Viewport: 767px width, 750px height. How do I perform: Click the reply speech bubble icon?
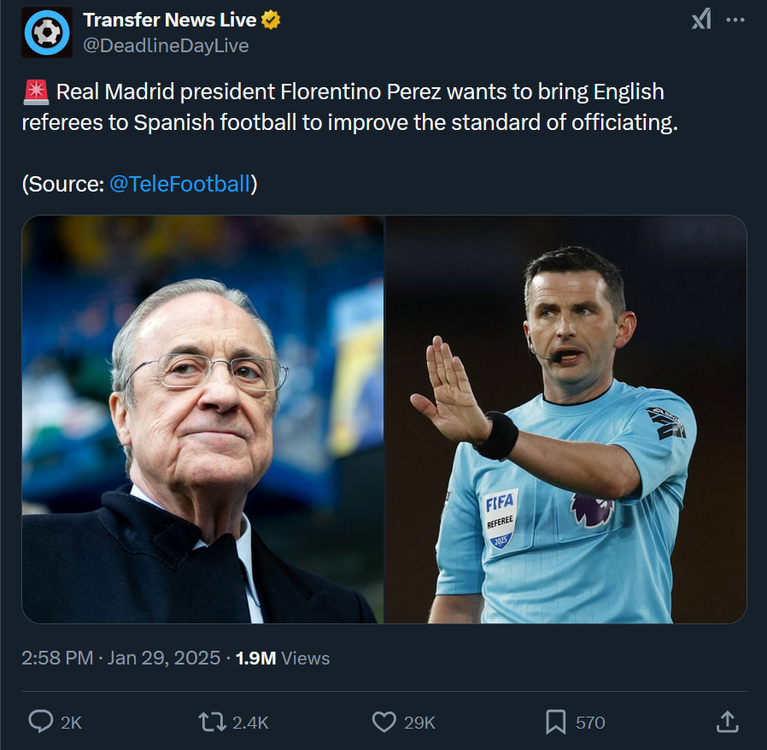pyautogui.click(x=41, y=722)
